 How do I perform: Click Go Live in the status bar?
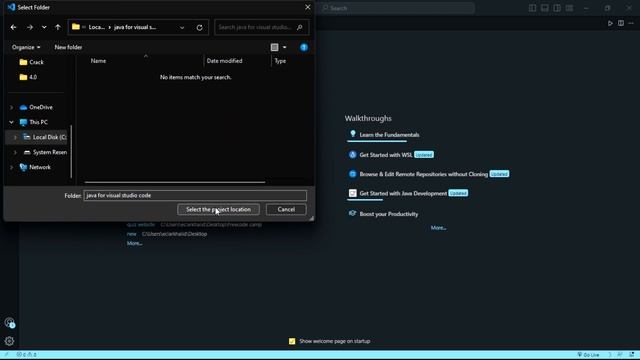588,355
